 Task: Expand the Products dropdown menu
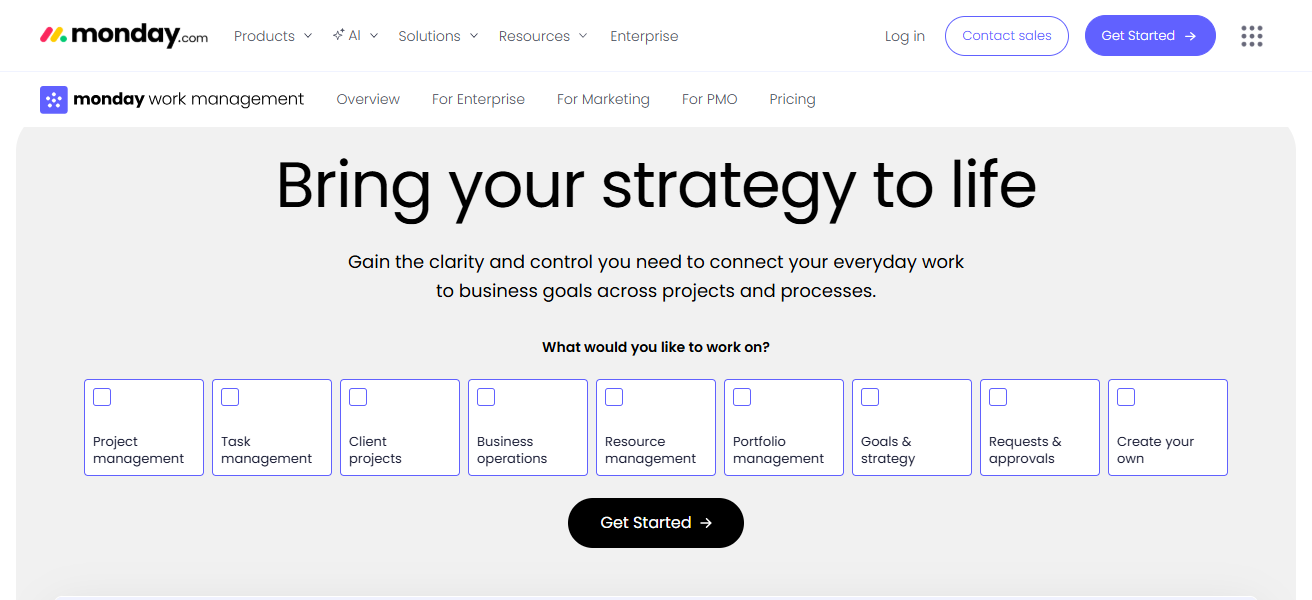click(272, 36)
